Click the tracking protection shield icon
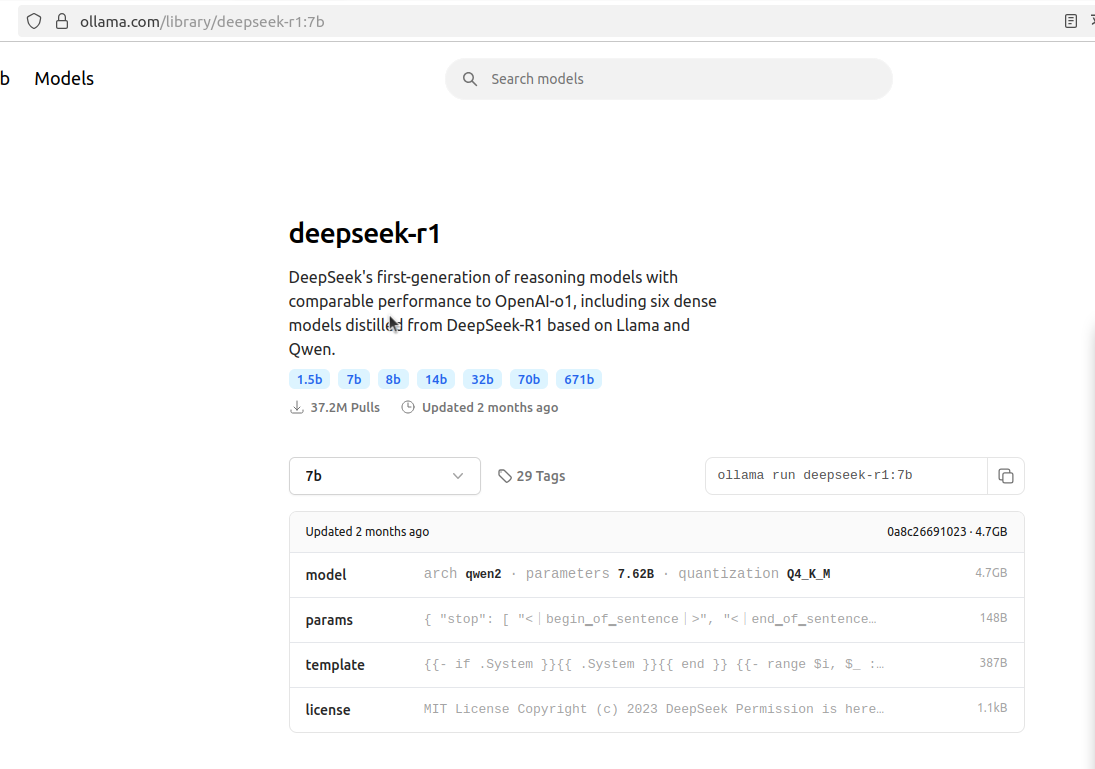Viewport: 1095px width, 769px height. point(33,20)
